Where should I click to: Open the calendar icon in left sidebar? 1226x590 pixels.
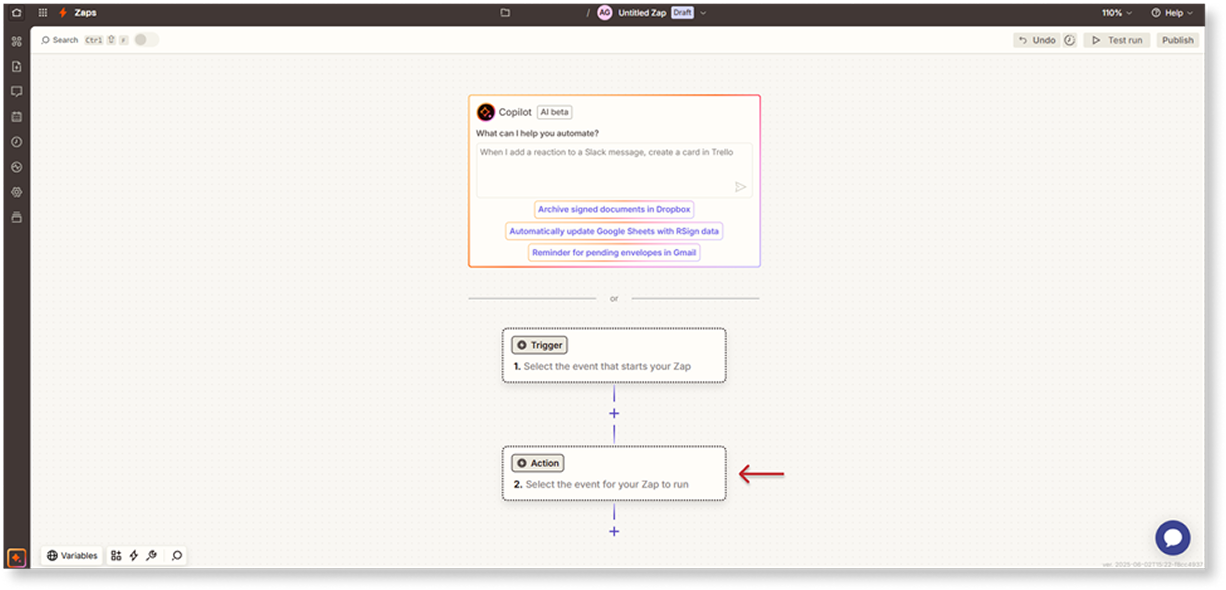[x=16, y=117]
